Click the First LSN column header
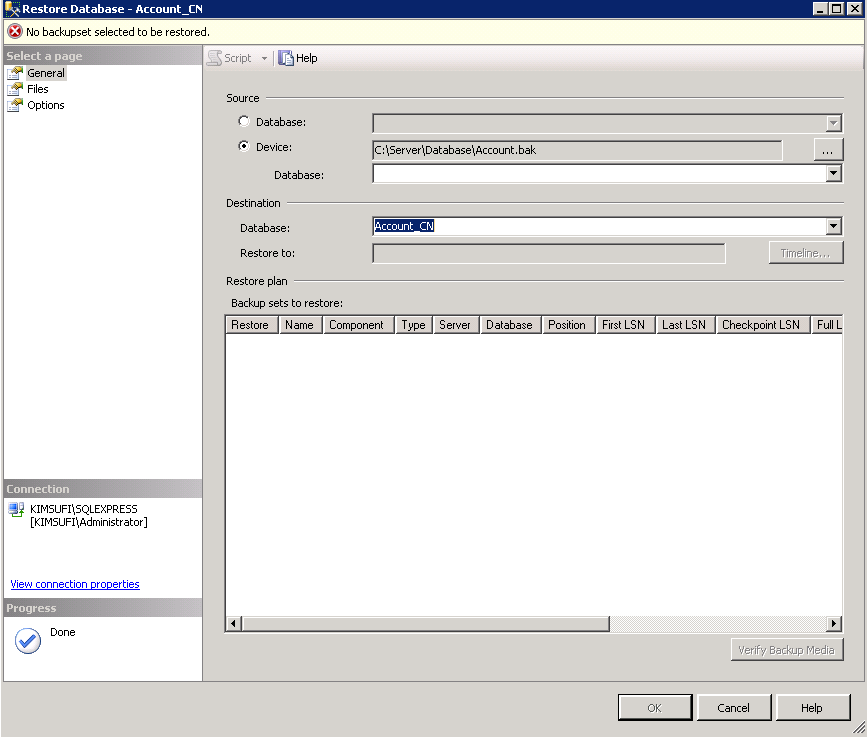The width and height of the screenshot is (867, 737). [x=625, y=325]
